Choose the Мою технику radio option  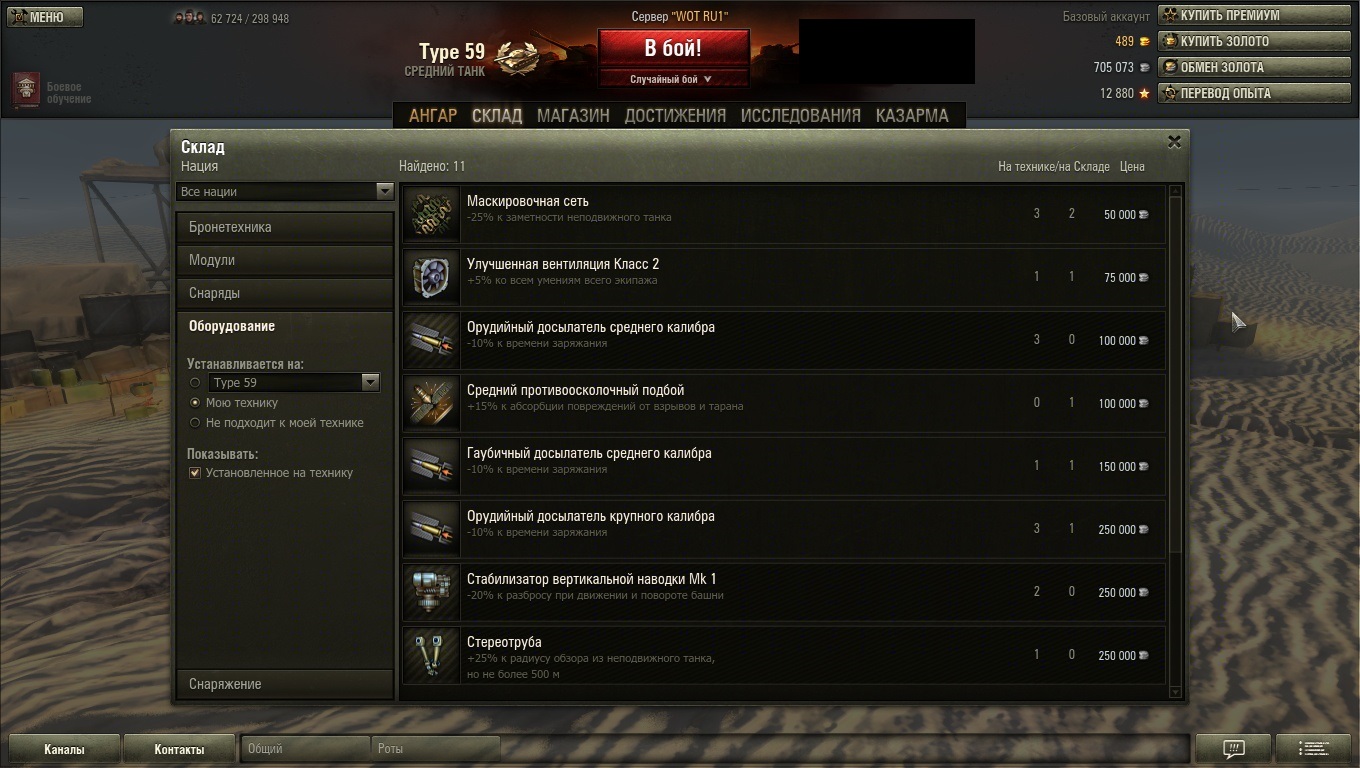(x=195, y=402)
